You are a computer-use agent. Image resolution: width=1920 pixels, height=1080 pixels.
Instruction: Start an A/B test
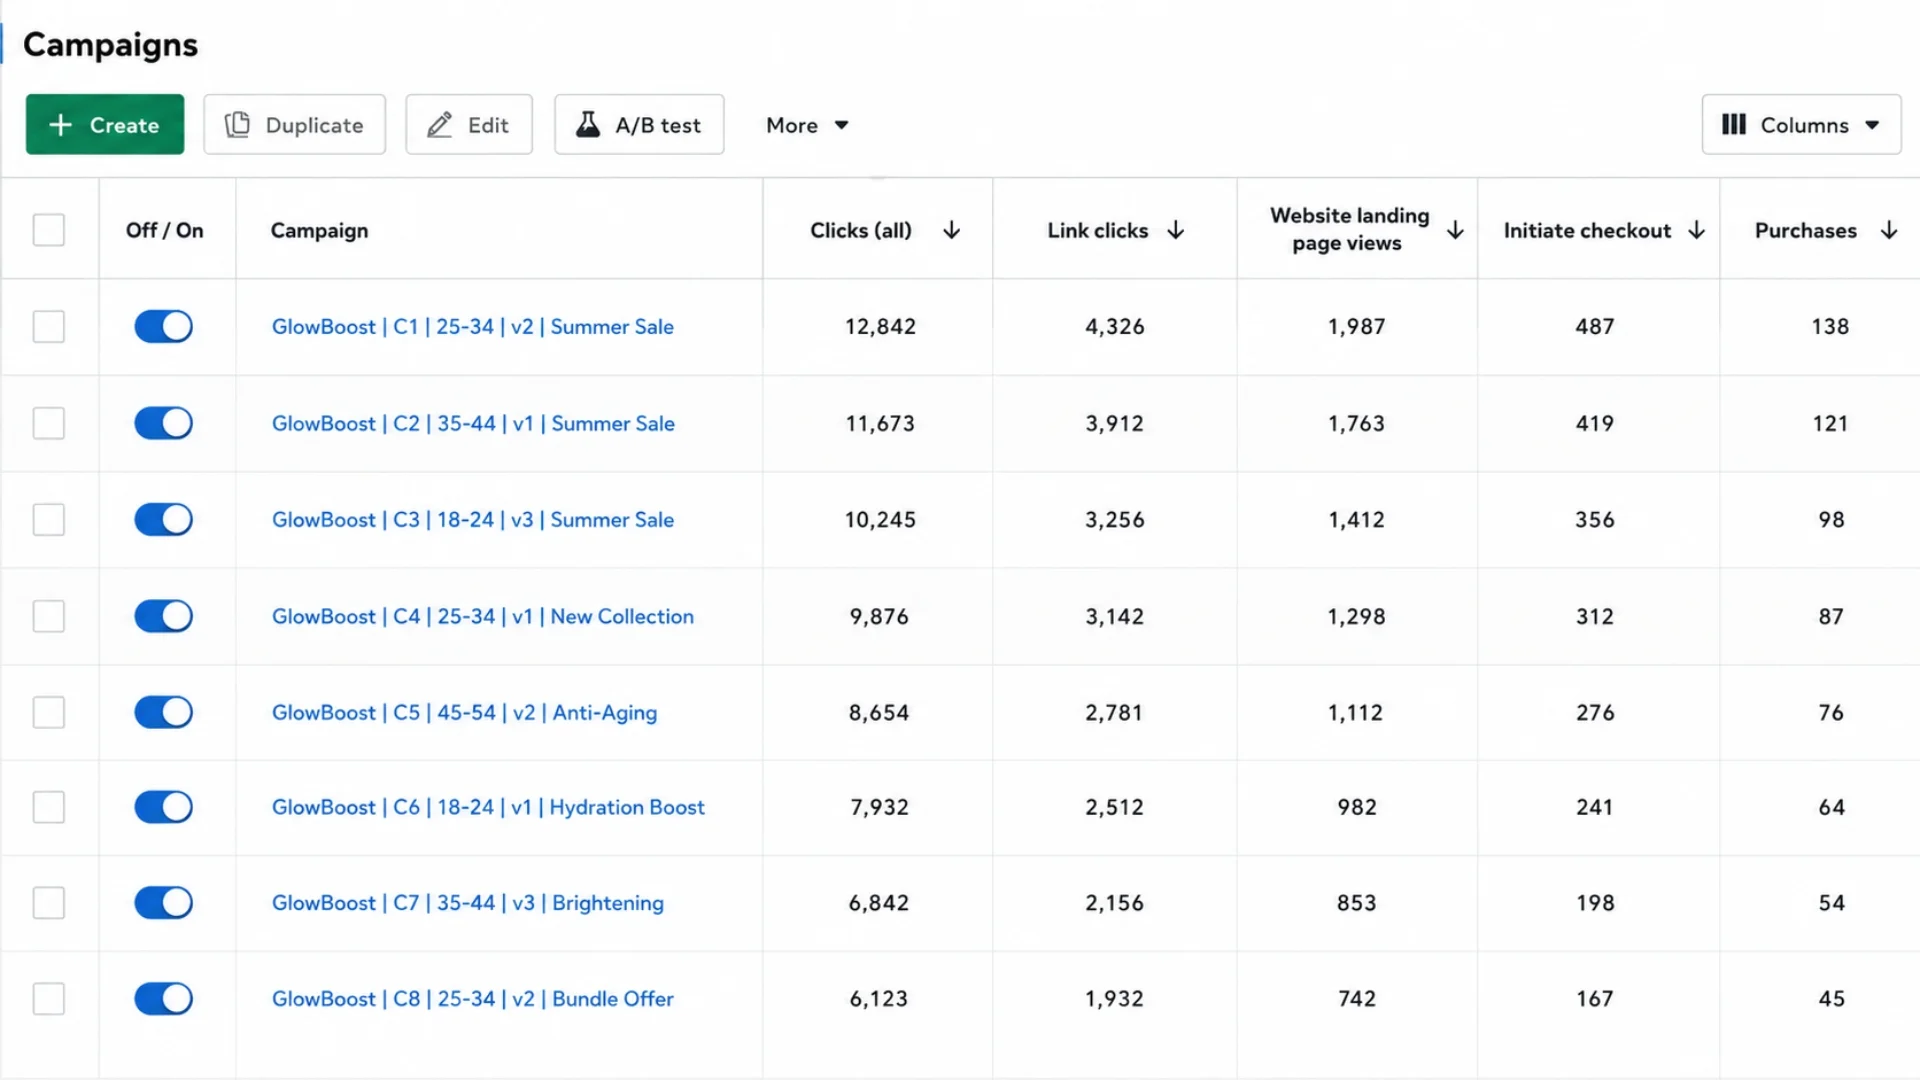coord(639,125)
